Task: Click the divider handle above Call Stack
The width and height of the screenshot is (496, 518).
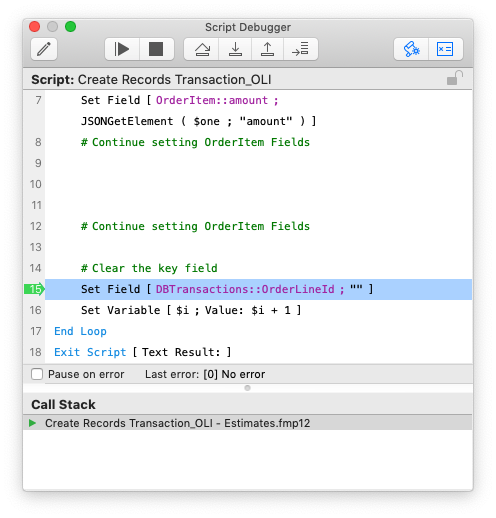Action: coord(247,388)
